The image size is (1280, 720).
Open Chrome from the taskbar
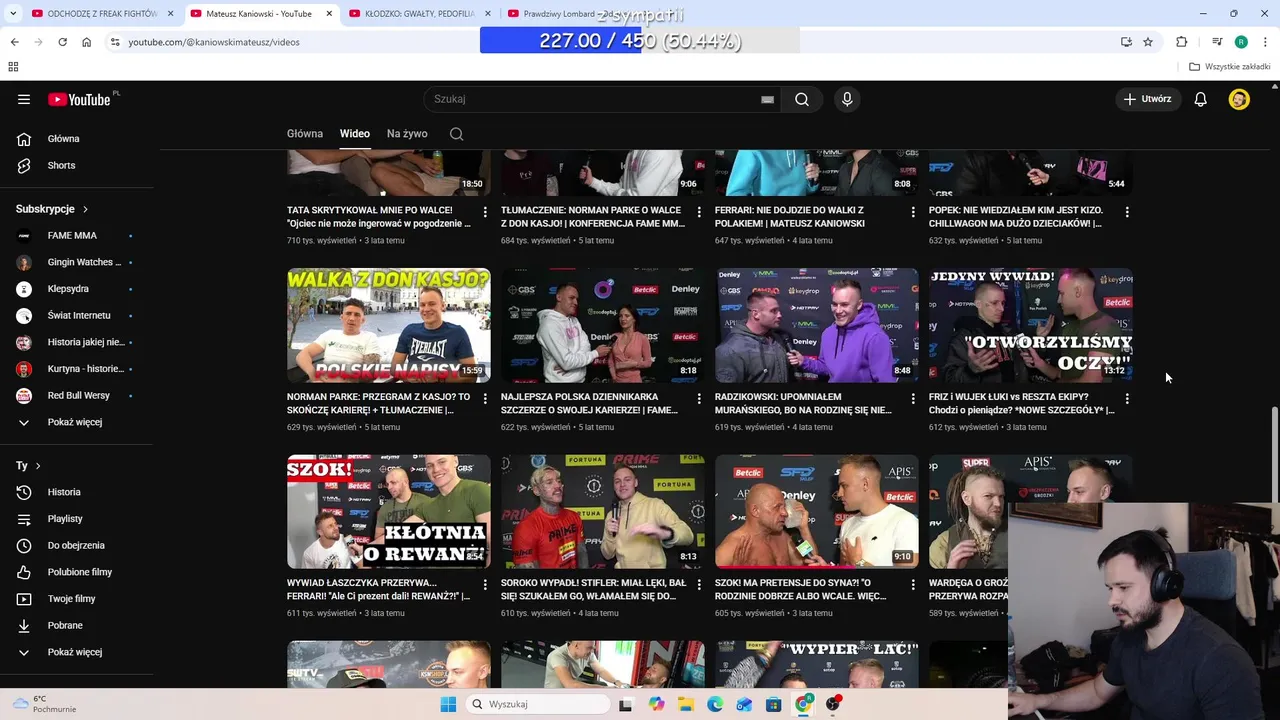pos(803,704)
